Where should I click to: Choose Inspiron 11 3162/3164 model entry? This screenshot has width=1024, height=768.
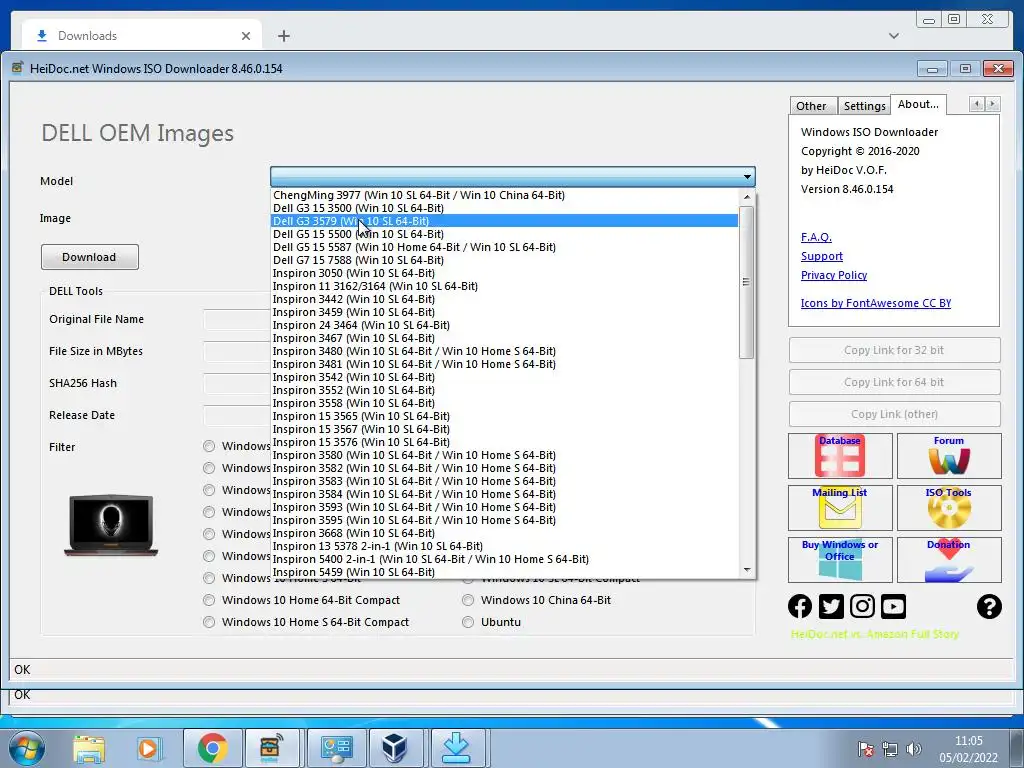[x=505, y=286]
